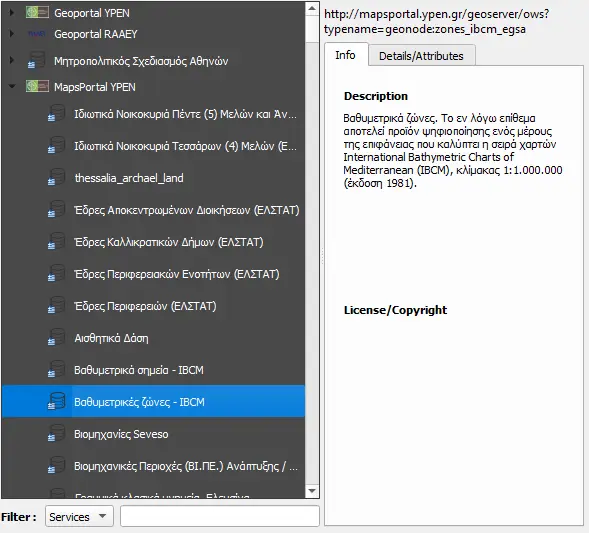
Task: Click the Geoportal YPEN service icon
Action: pyautogui.click(x=37, y=13)
